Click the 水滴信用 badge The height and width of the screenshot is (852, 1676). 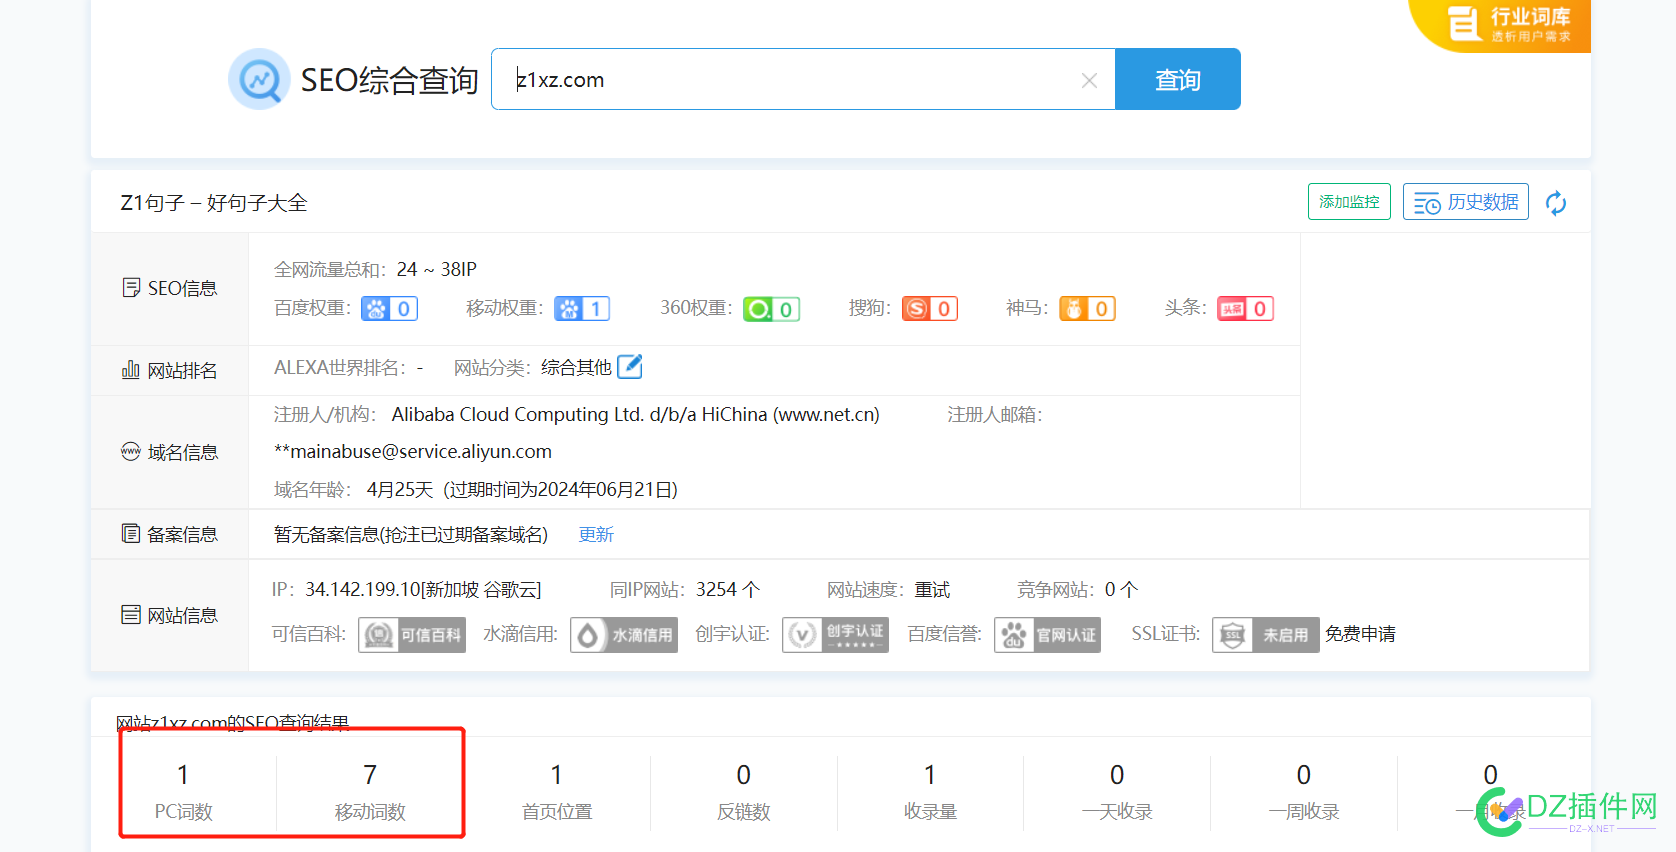[x=624, y=635]
